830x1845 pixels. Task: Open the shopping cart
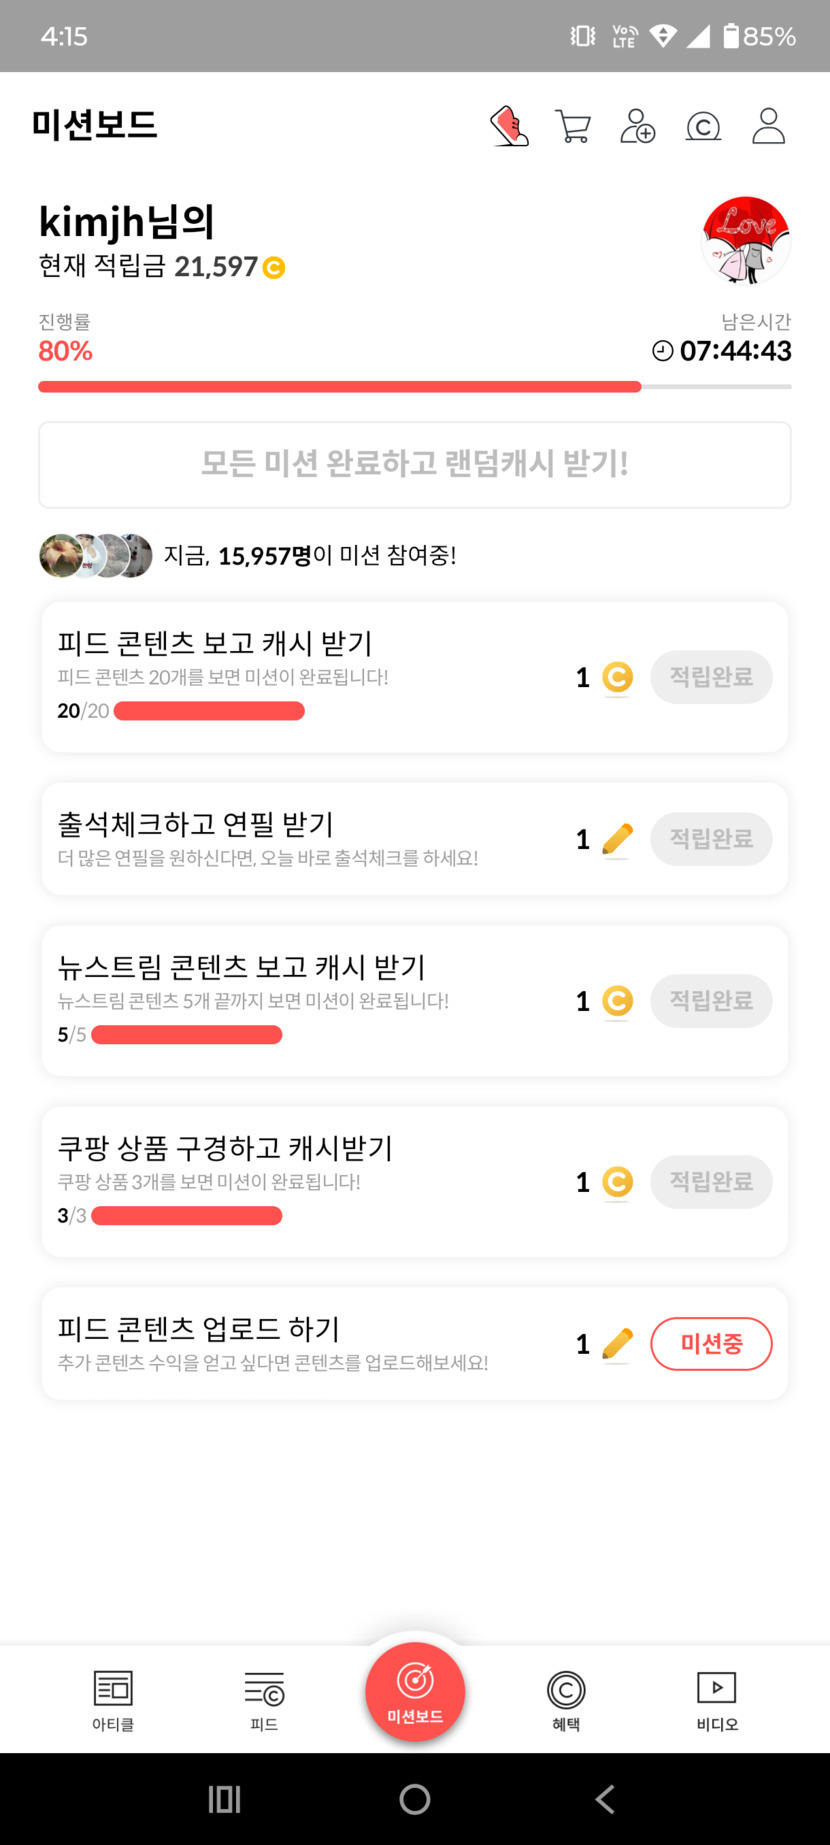573,127
